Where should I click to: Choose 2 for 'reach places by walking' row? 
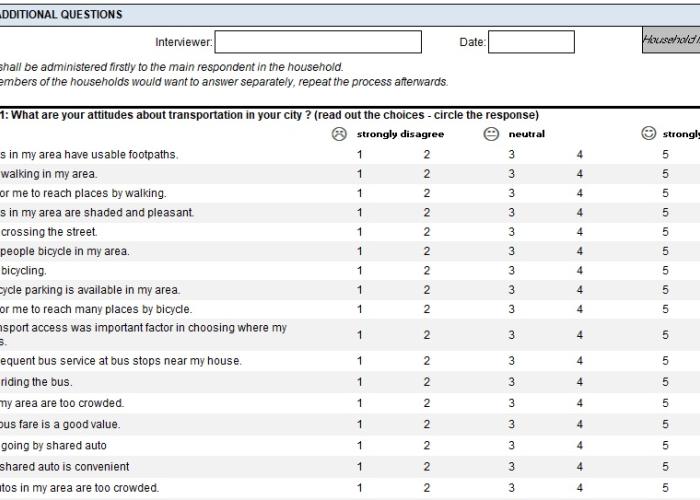tap(427, 193)
